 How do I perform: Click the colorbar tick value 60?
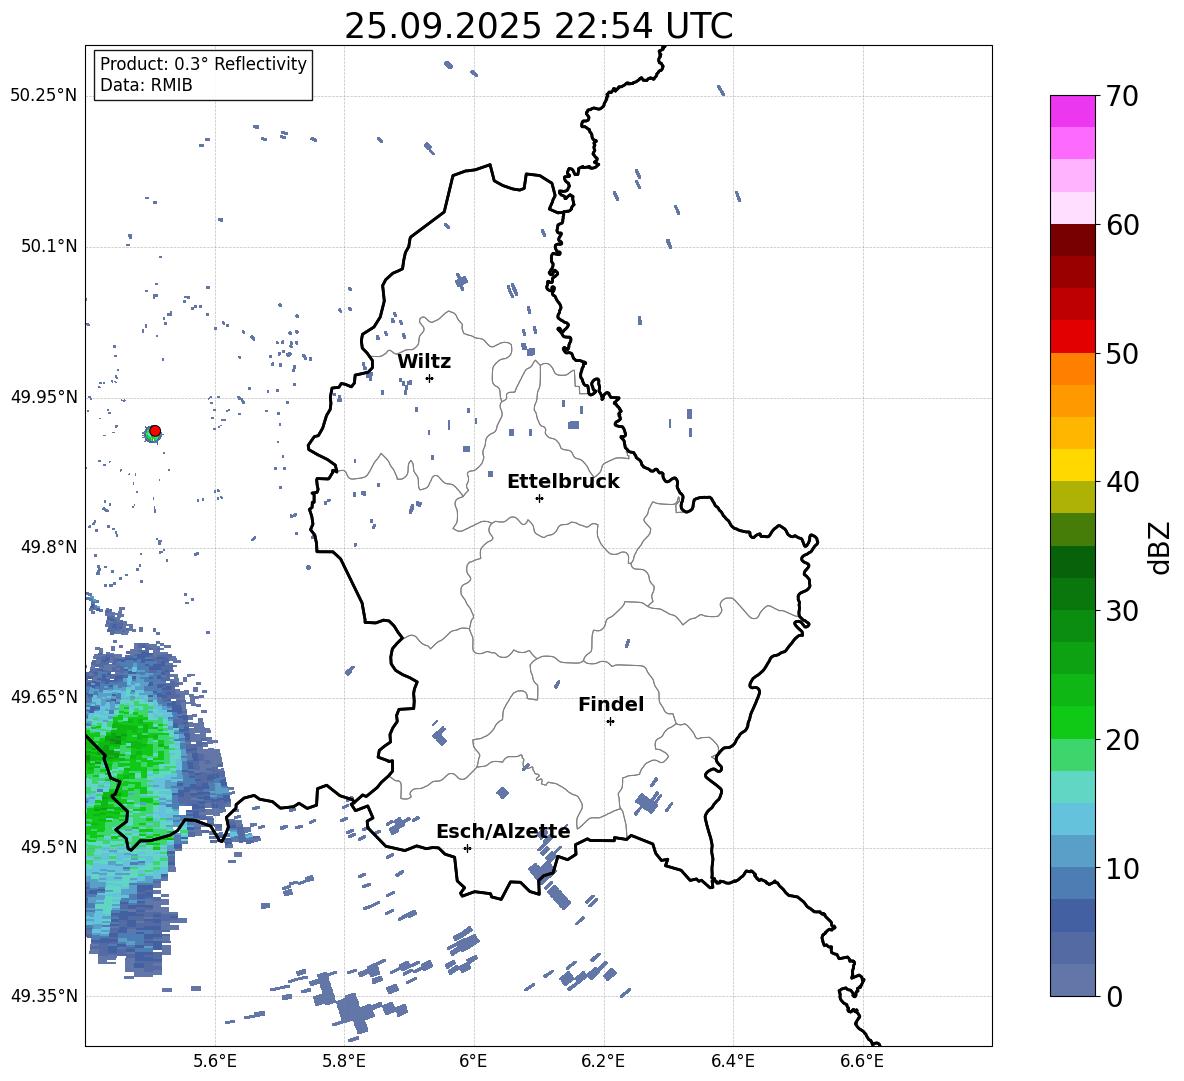tap(1123, 225)
